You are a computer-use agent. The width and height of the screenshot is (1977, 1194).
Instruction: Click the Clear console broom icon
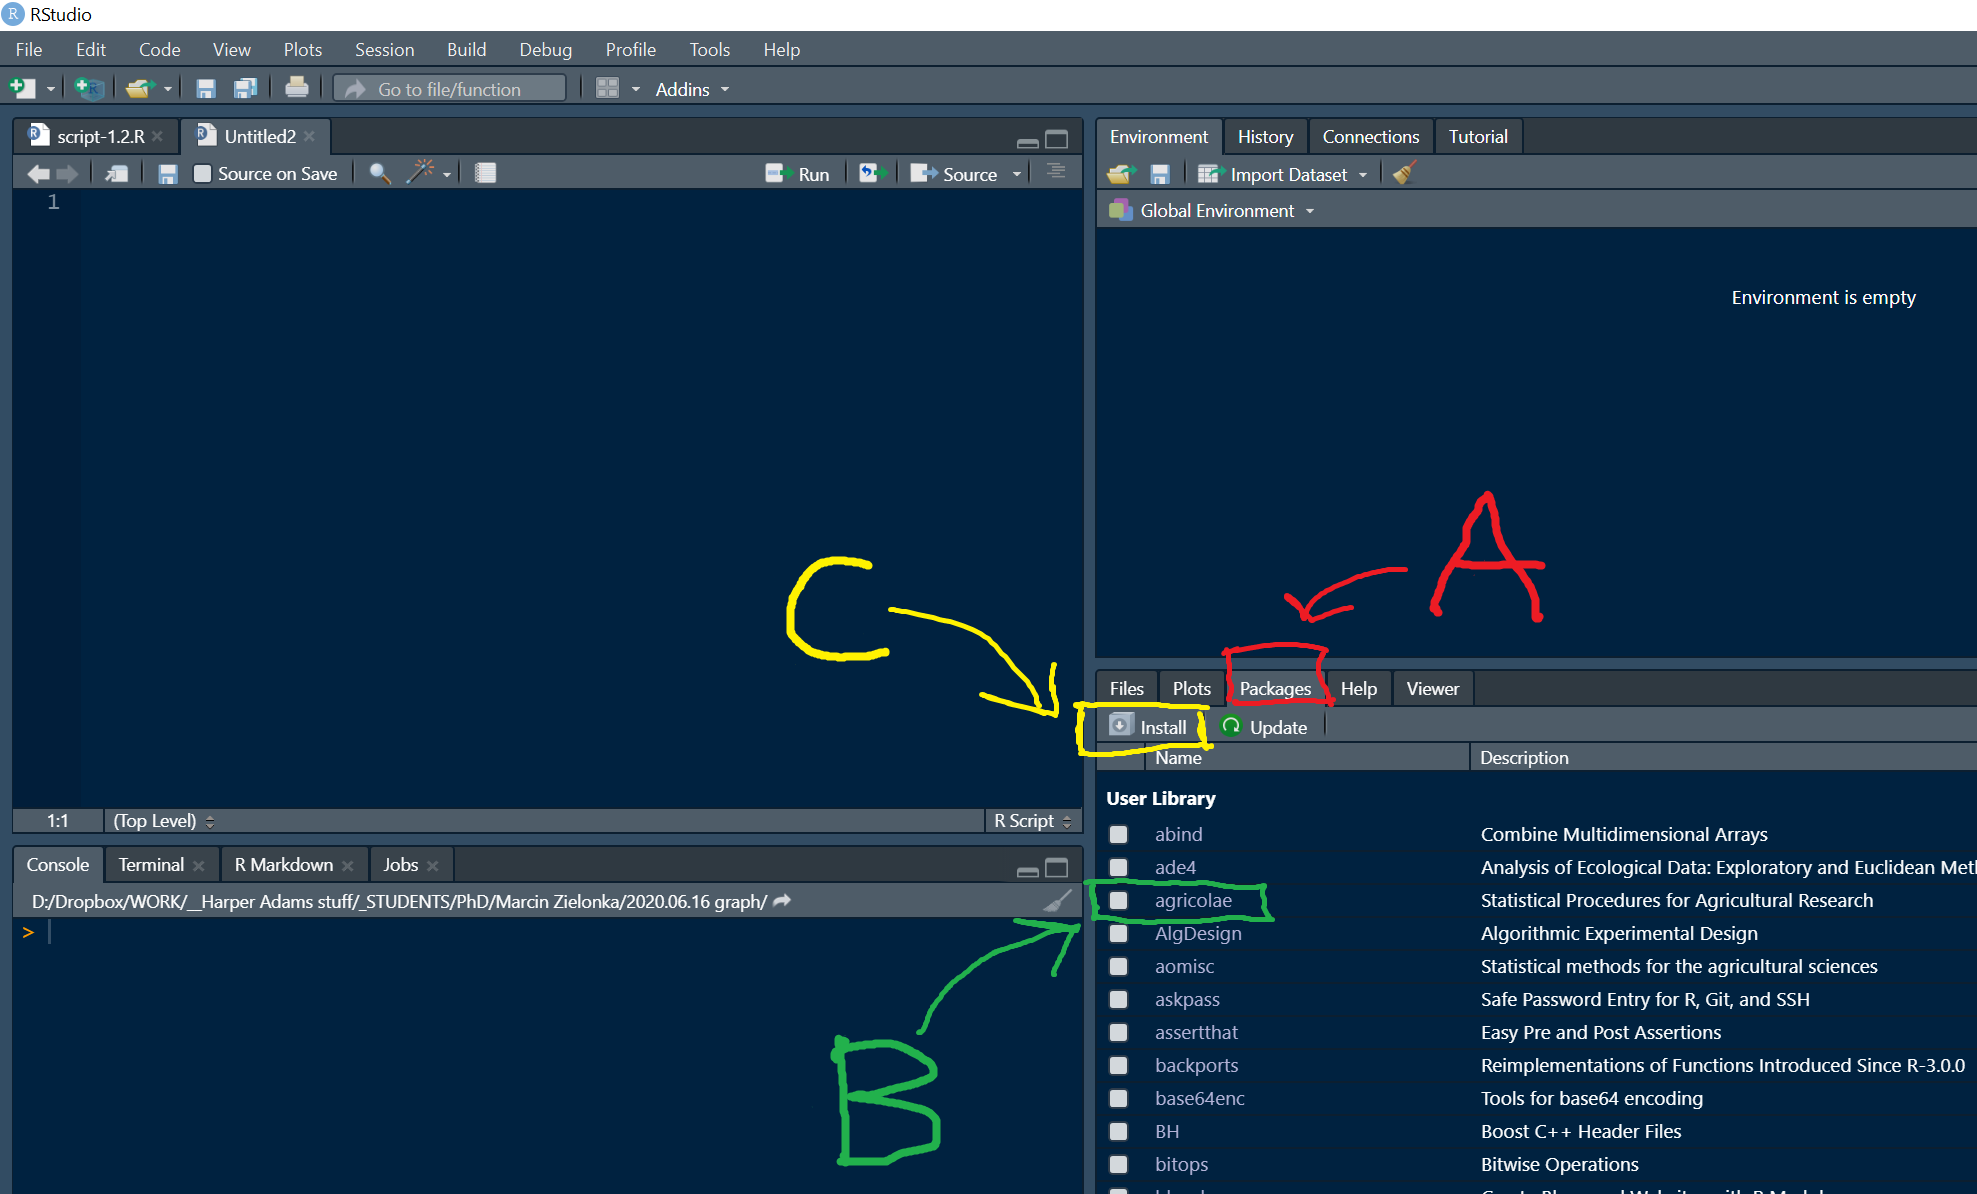(1057, 901)
